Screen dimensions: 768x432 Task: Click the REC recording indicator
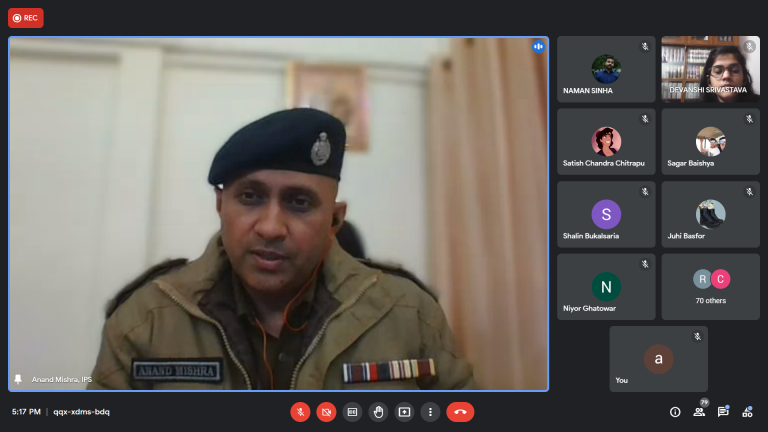[x=26, y=17]
